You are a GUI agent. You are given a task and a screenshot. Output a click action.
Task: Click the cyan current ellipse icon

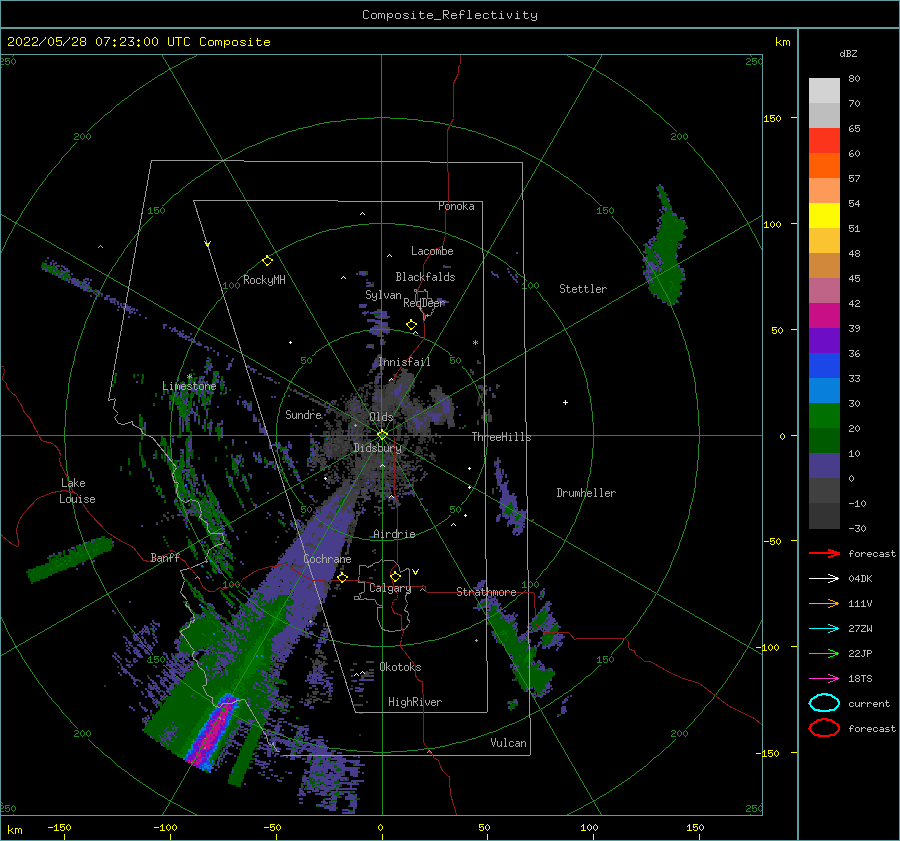tap(824, 703)
